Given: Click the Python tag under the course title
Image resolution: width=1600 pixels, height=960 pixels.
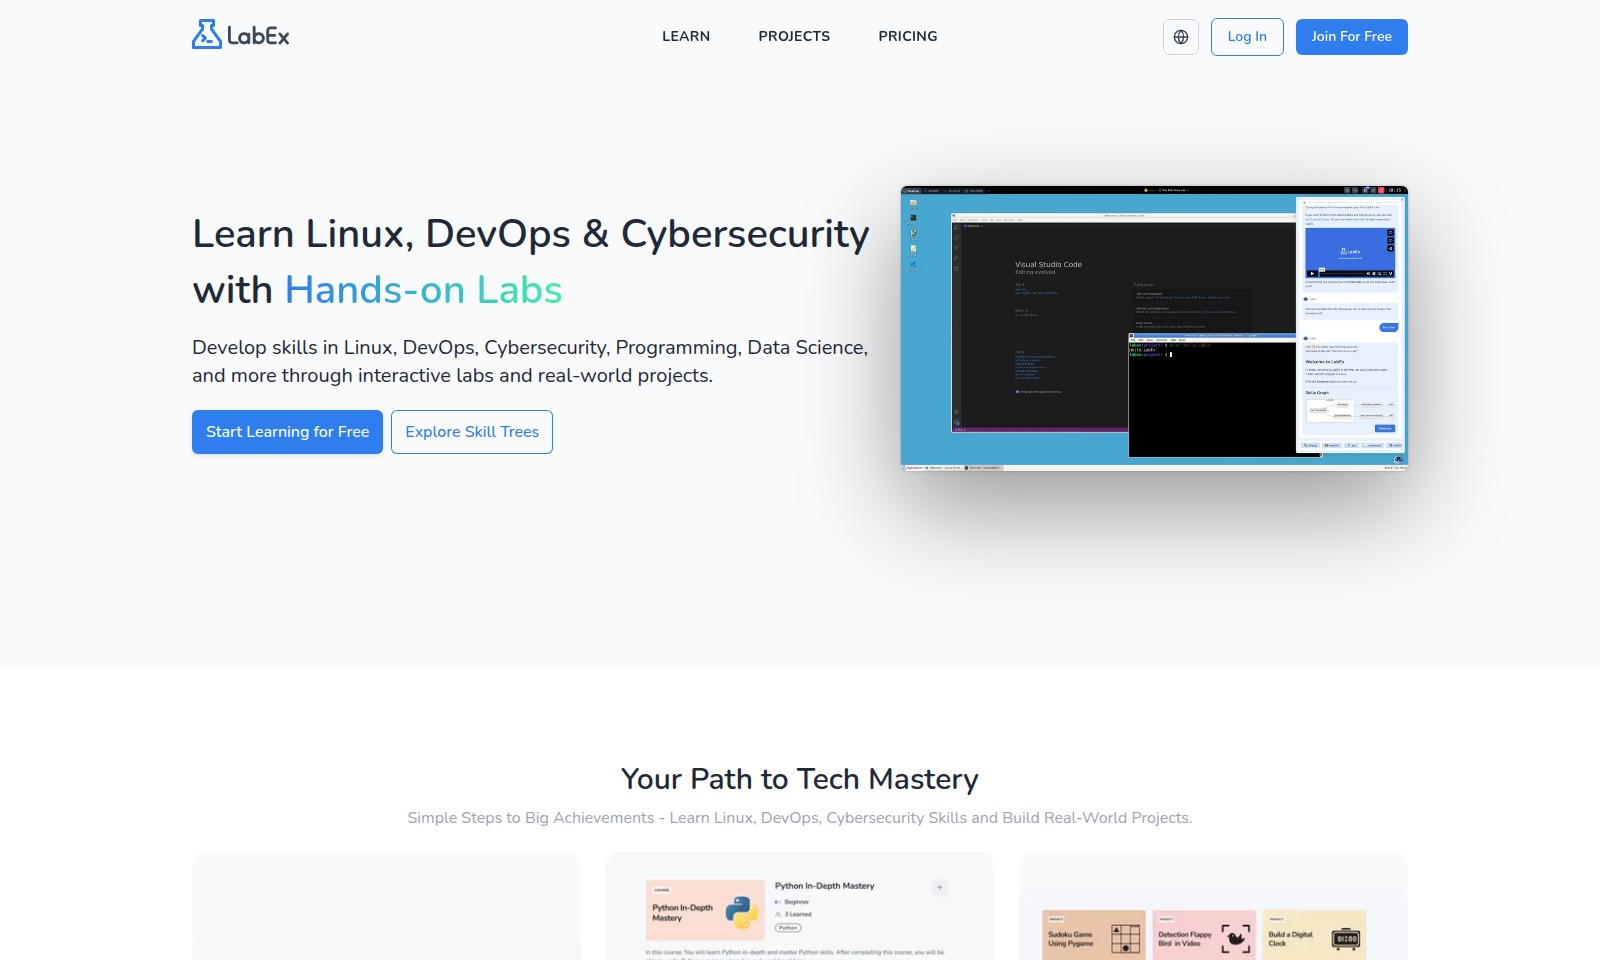Looking at the screenshot, I should pos(788,928).
